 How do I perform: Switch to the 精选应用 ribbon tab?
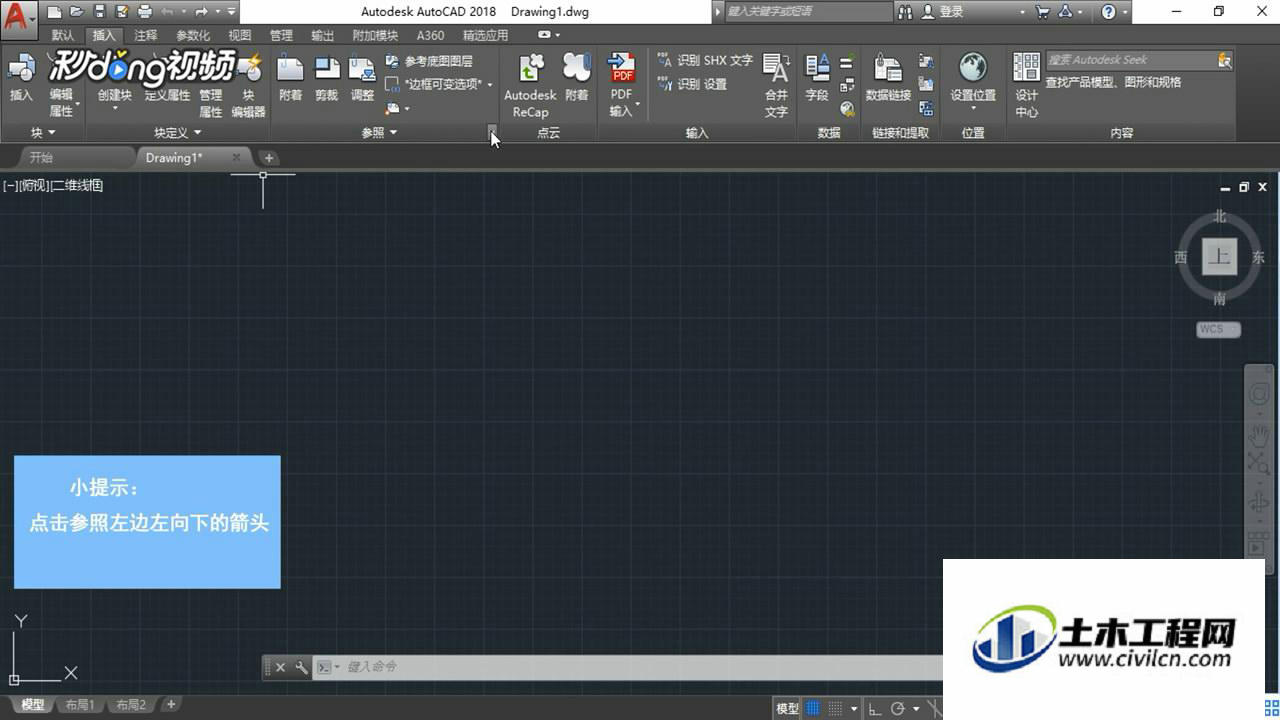(485, 35)
